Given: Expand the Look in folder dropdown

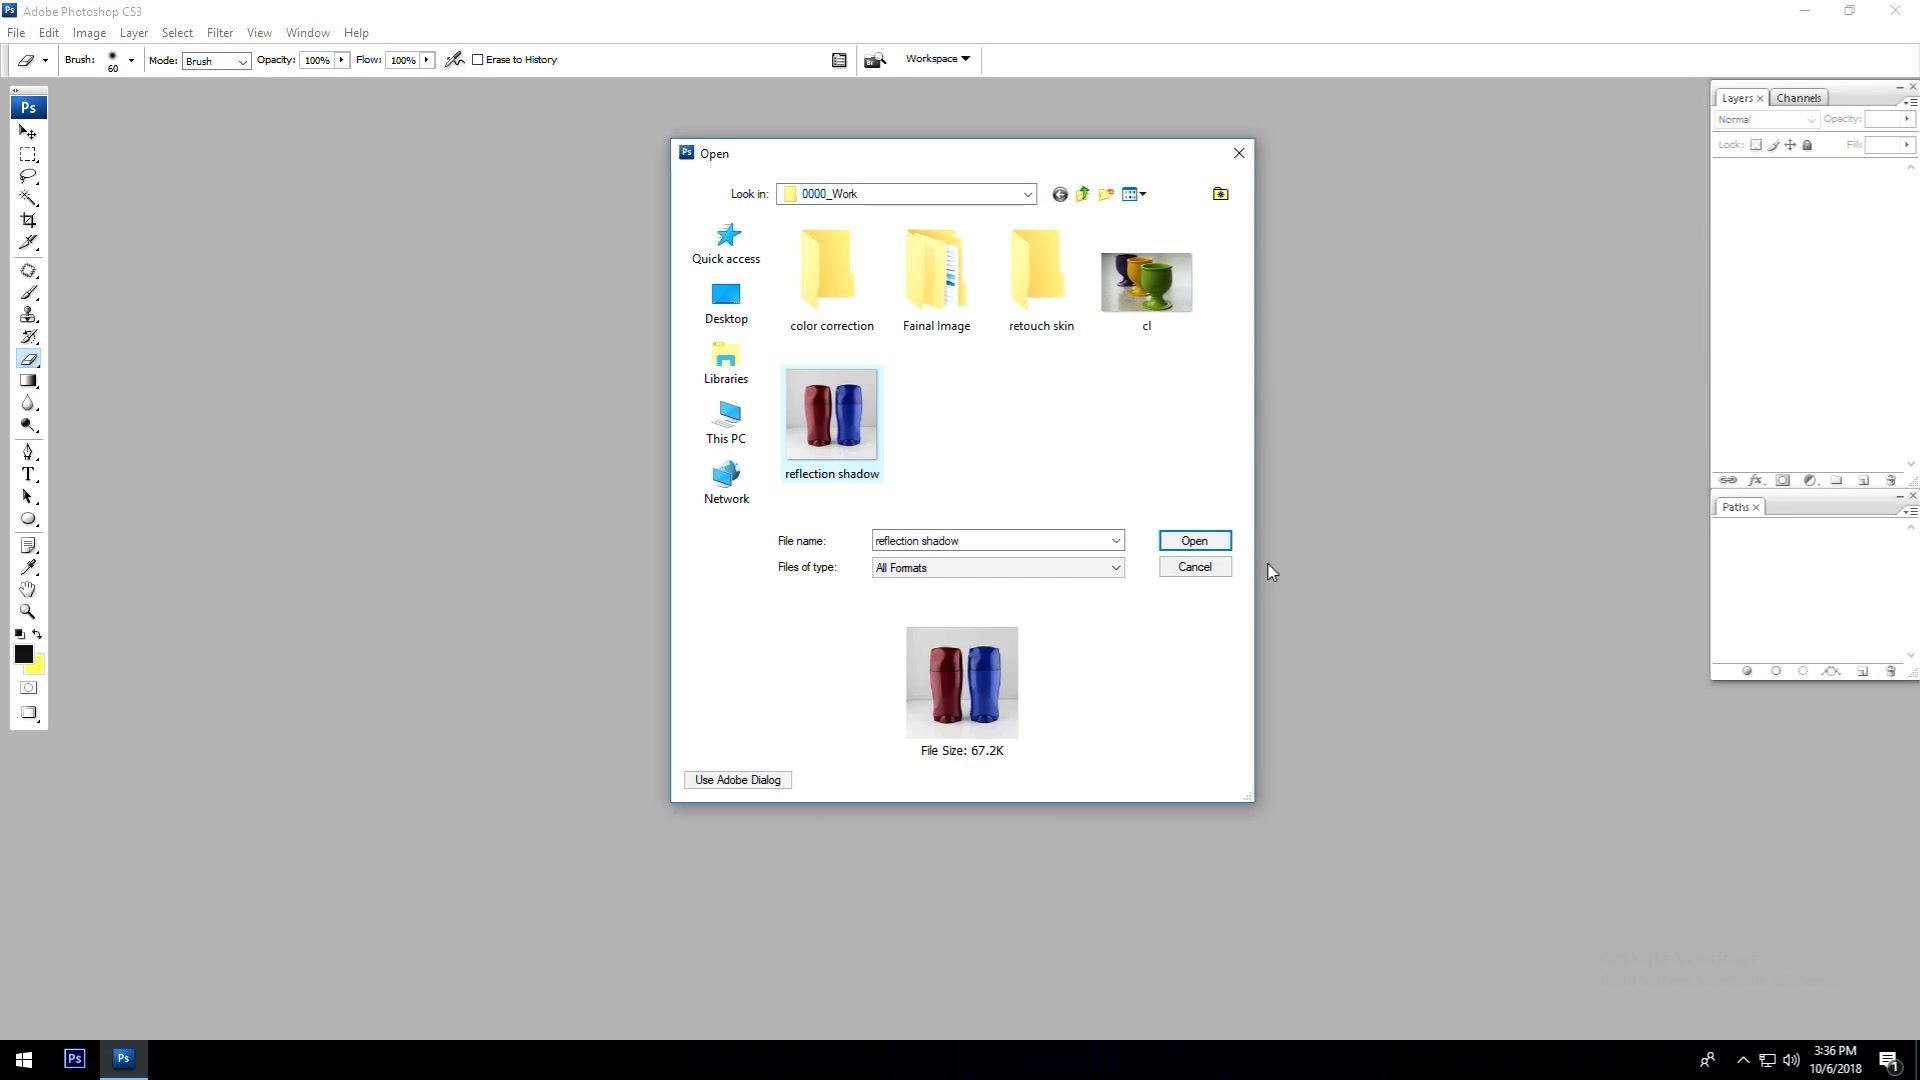Looking at the screenshot, I should [1029, 194].
